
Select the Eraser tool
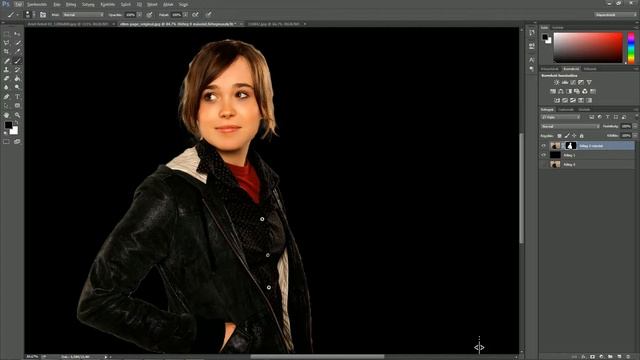click(6, 78)
